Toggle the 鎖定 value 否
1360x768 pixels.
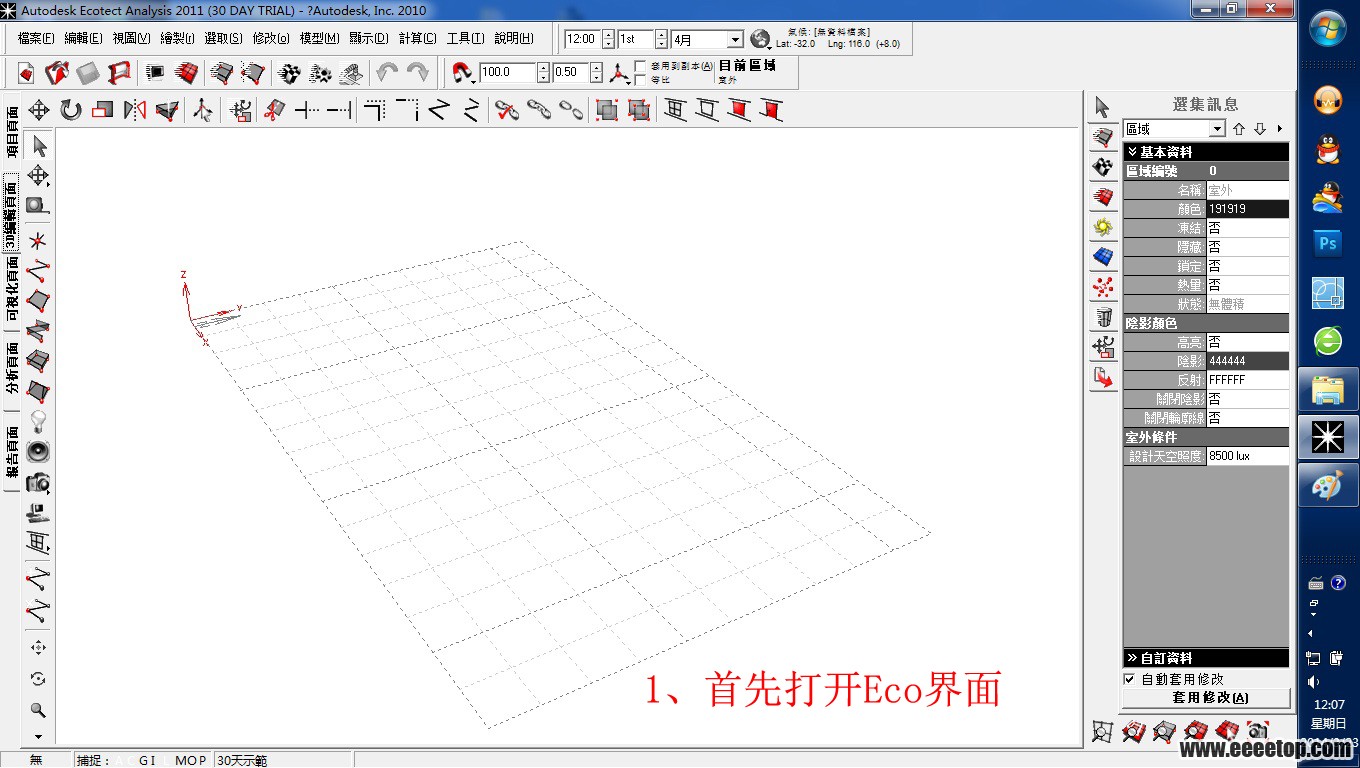1247,266
